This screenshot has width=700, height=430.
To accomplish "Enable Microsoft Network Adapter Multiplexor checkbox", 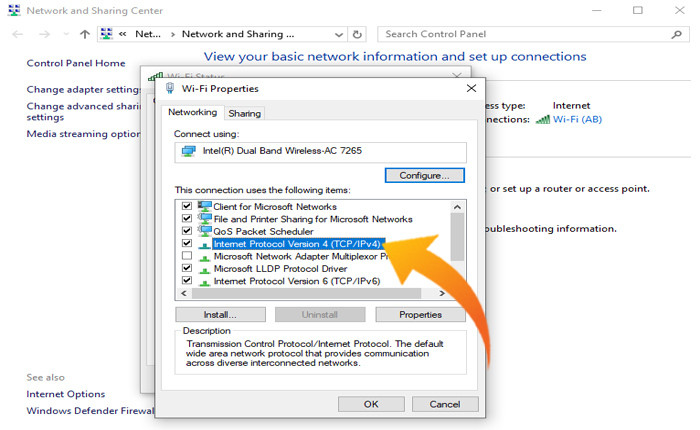I will coord(186,256).
